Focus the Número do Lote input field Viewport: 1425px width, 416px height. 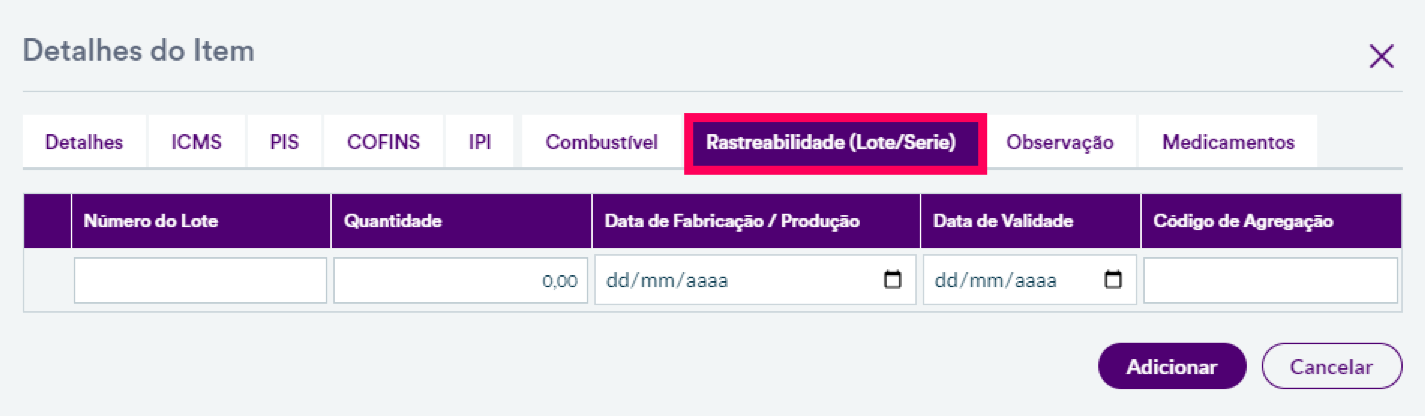click(200, 281)
